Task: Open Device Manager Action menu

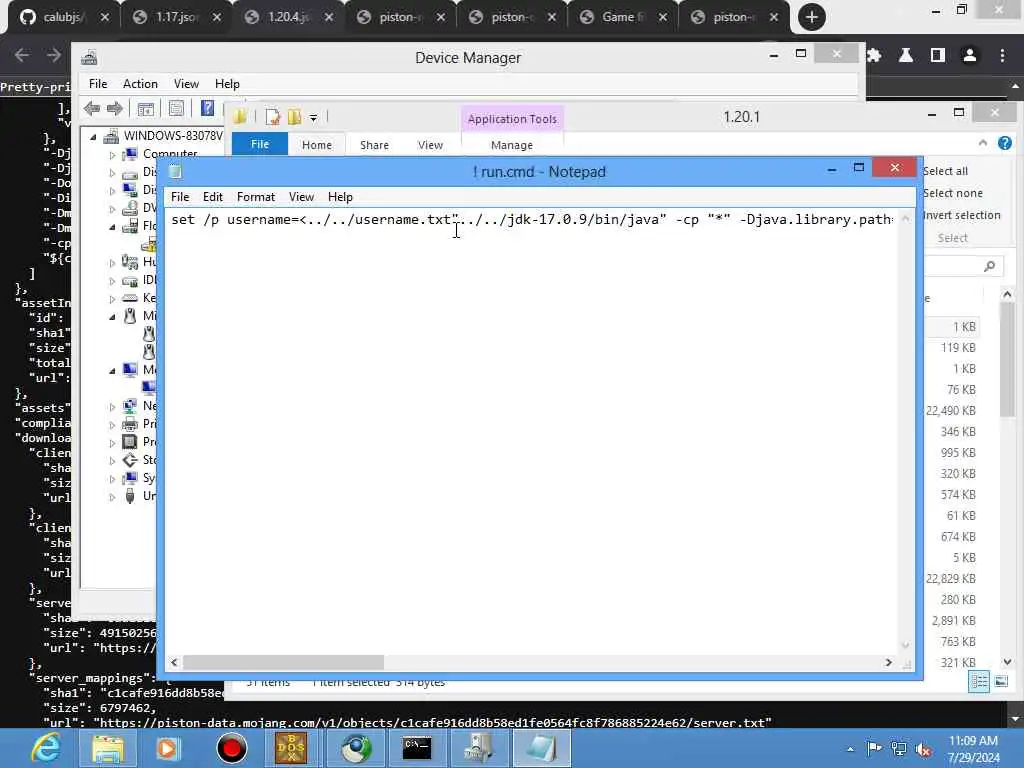Action: pyautogui.click(x=140, y=84)
